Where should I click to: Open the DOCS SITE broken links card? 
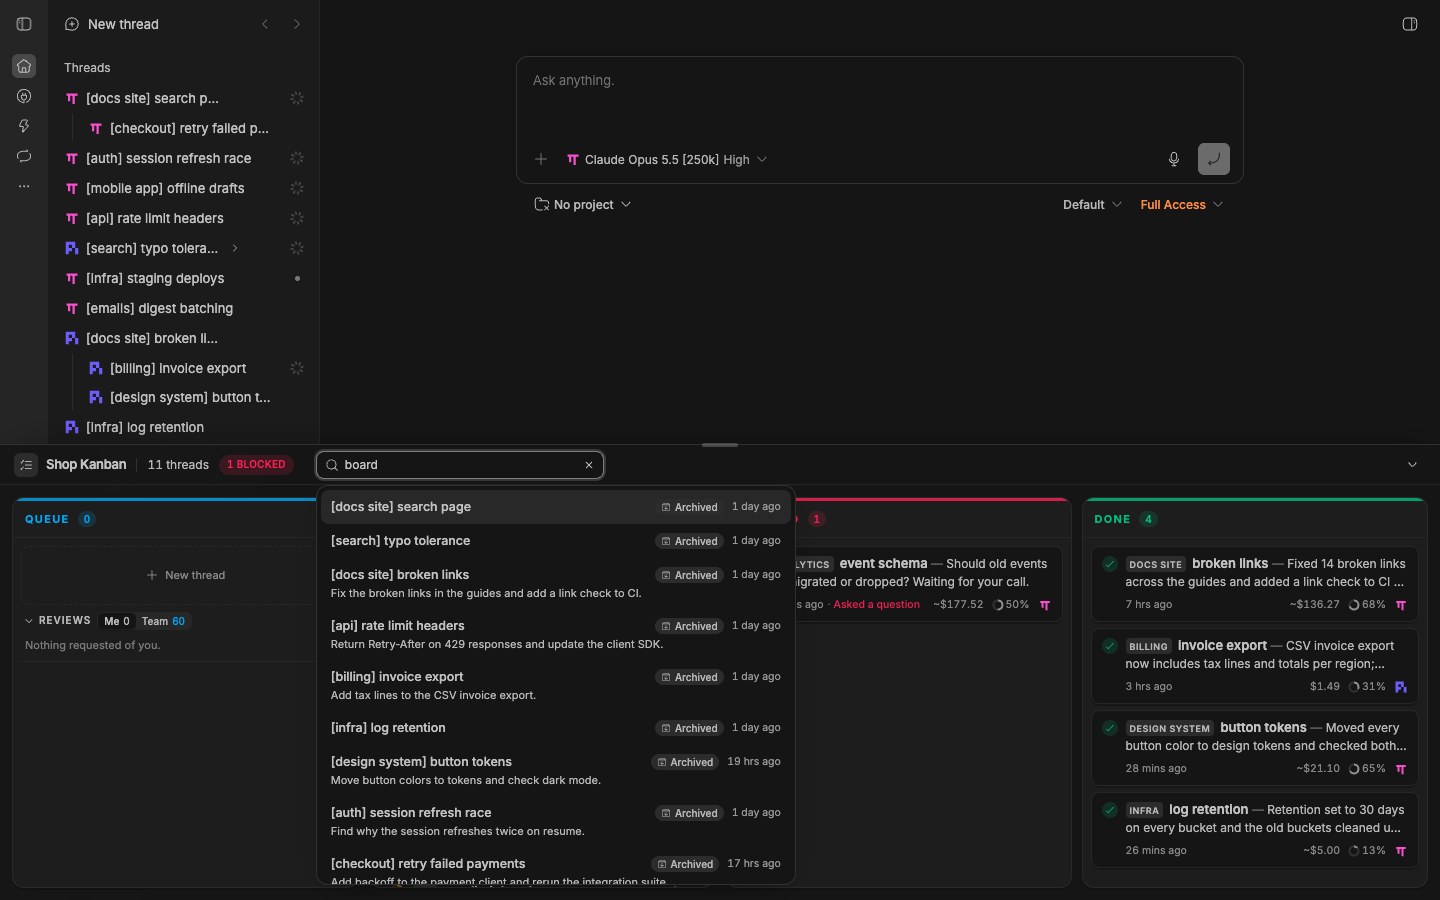point(1255,583)
